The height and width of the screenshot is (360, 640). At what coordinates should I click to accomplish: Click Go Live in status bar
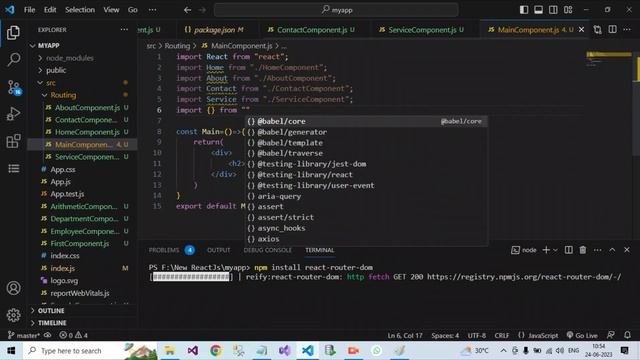582,336
